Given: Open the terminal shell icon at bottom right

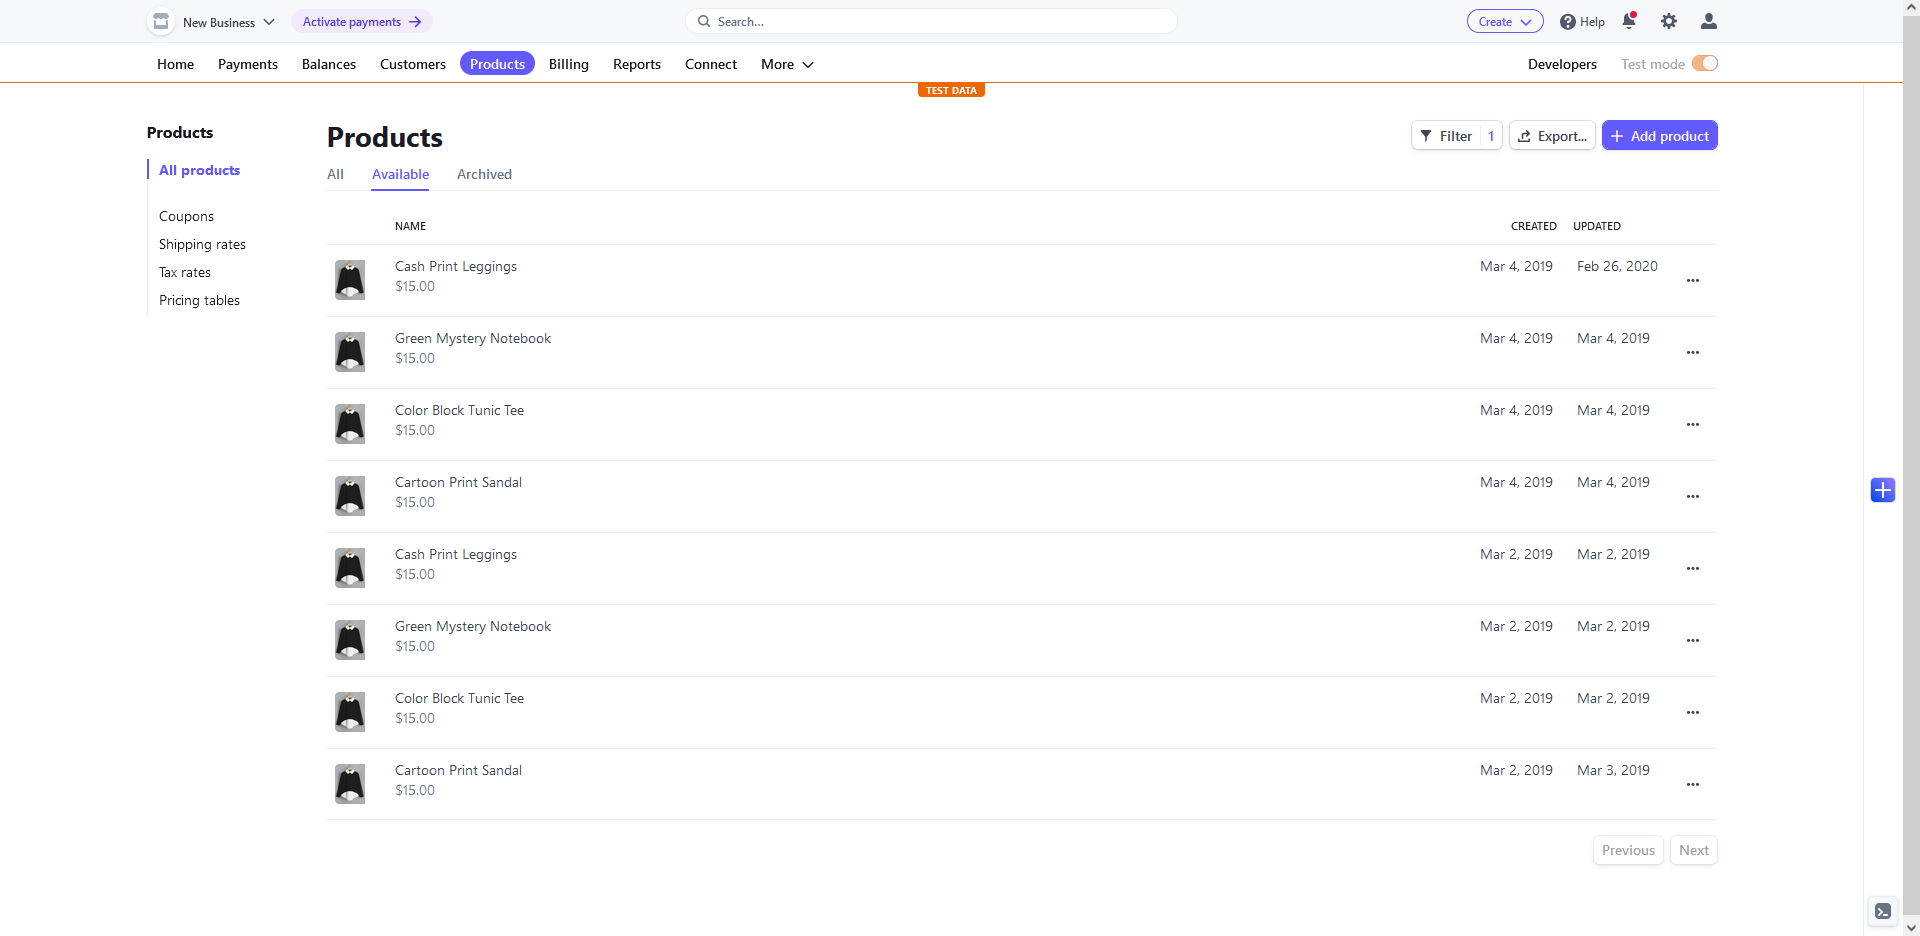Looking at the screenshot, I should 1883,911.
